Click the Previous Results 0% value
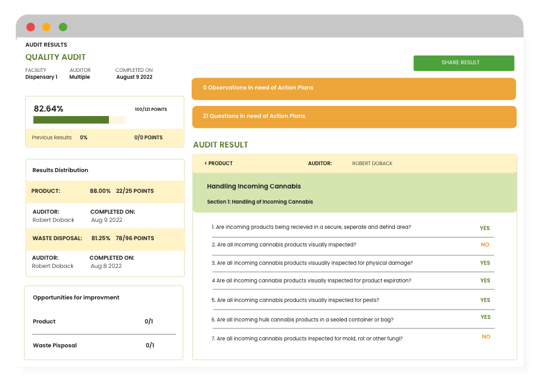550x382 pixels. (83, 138)
